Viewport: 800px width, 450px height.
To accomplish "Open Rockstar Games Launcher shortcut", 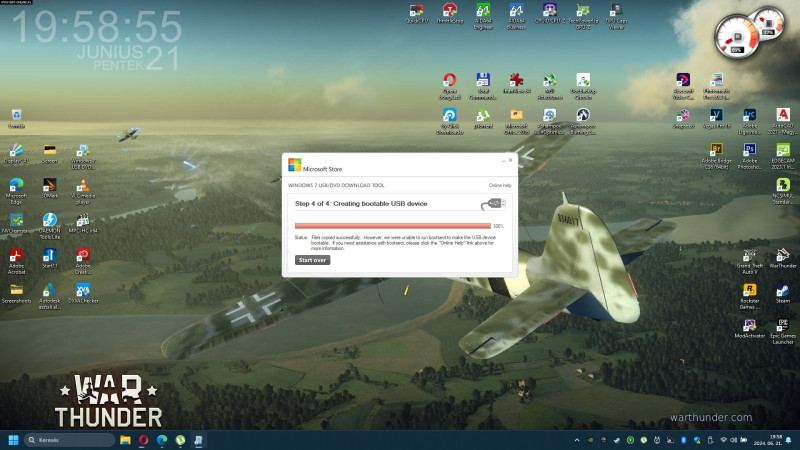I will click(749, 296).
